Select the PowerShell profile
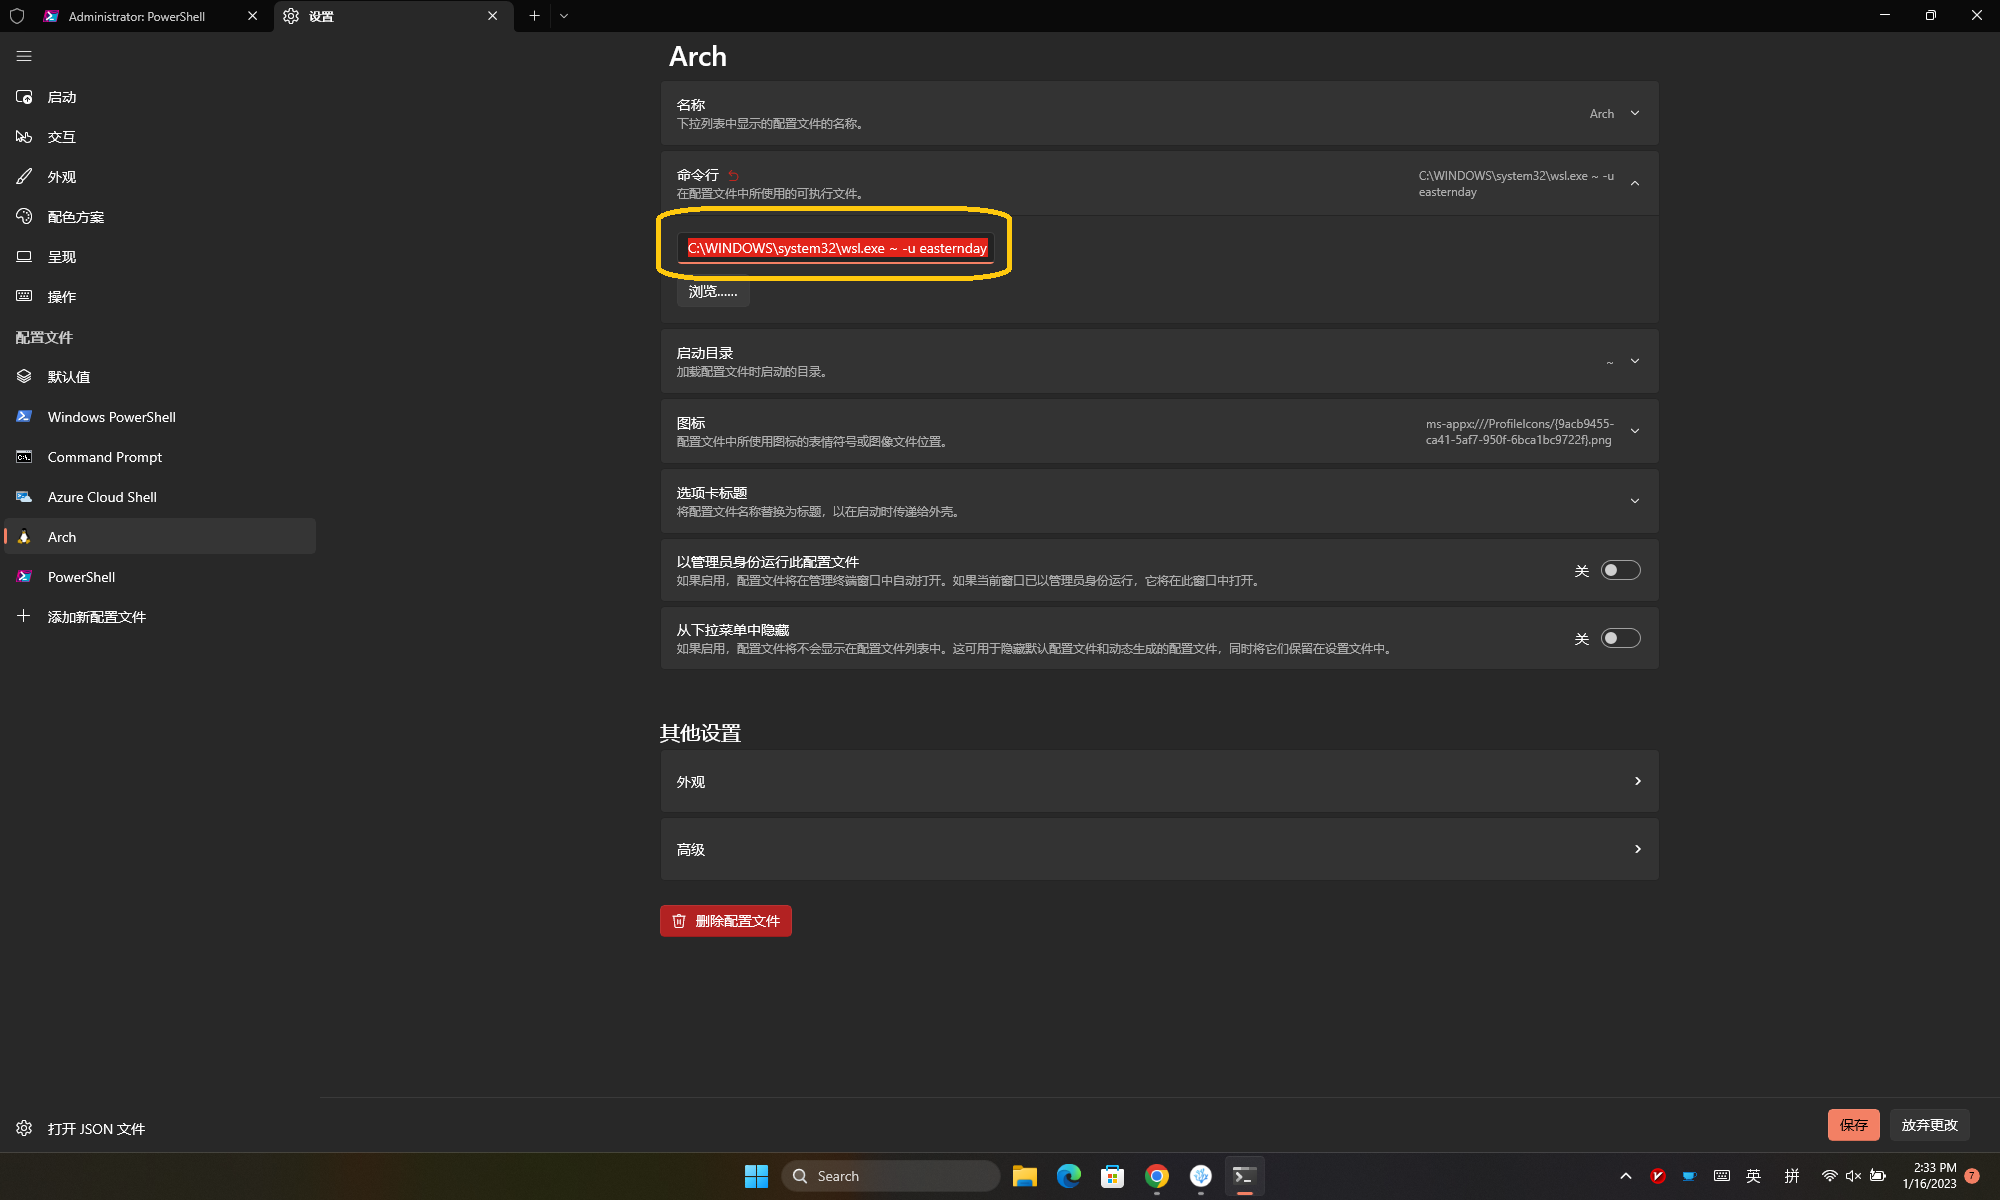This screenshot has height=1200, width=2000. click(x=160, y=577)
